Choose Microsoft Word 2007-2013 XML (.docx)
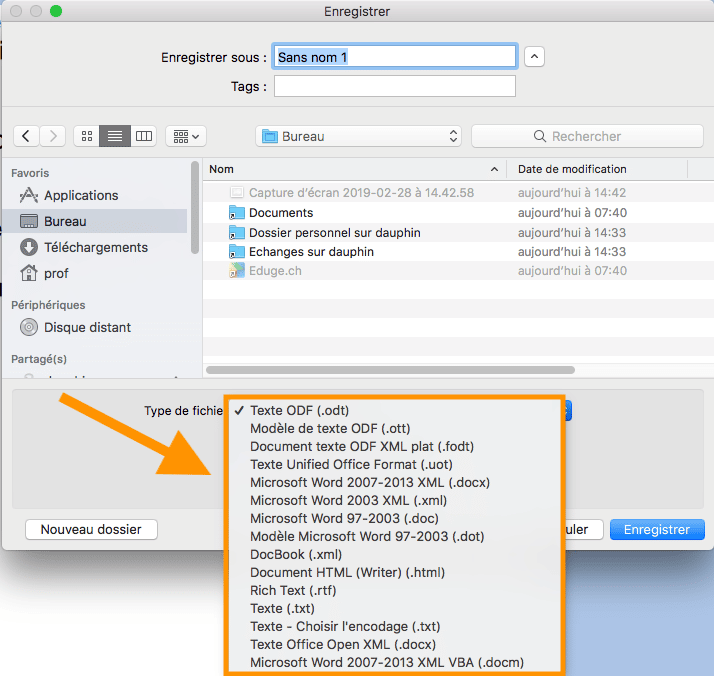714x676 pixels. pos(369,482)
